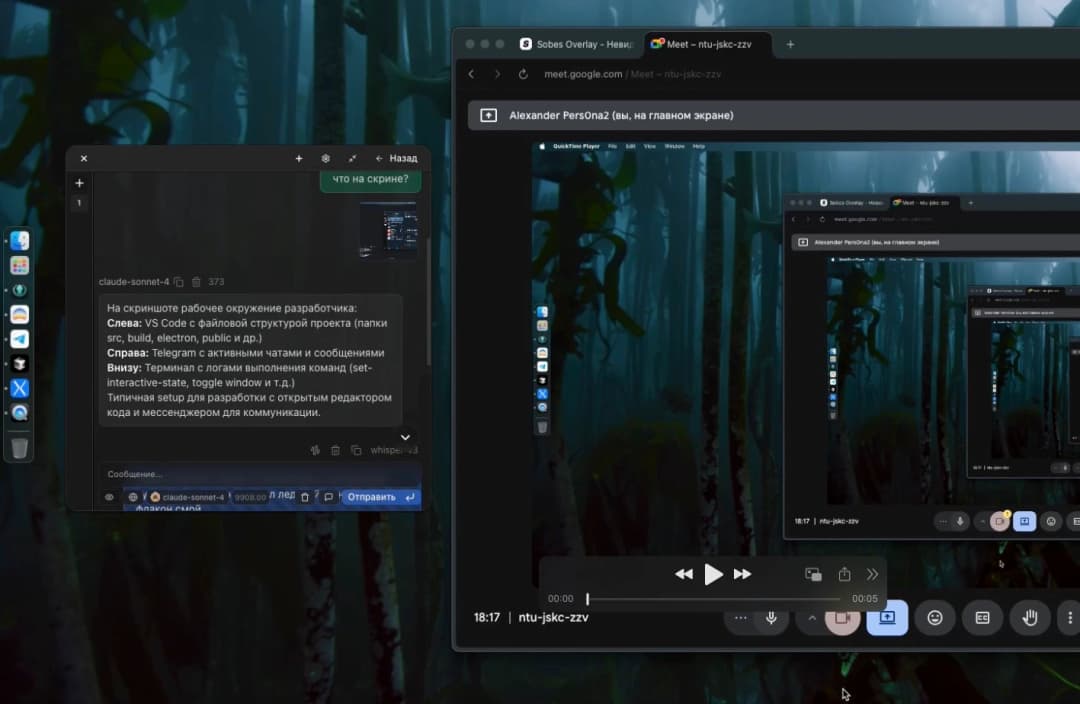The image size is (1080, 704).
Task: Open a new browser tab with plus
Action: (x=790, y=44)
